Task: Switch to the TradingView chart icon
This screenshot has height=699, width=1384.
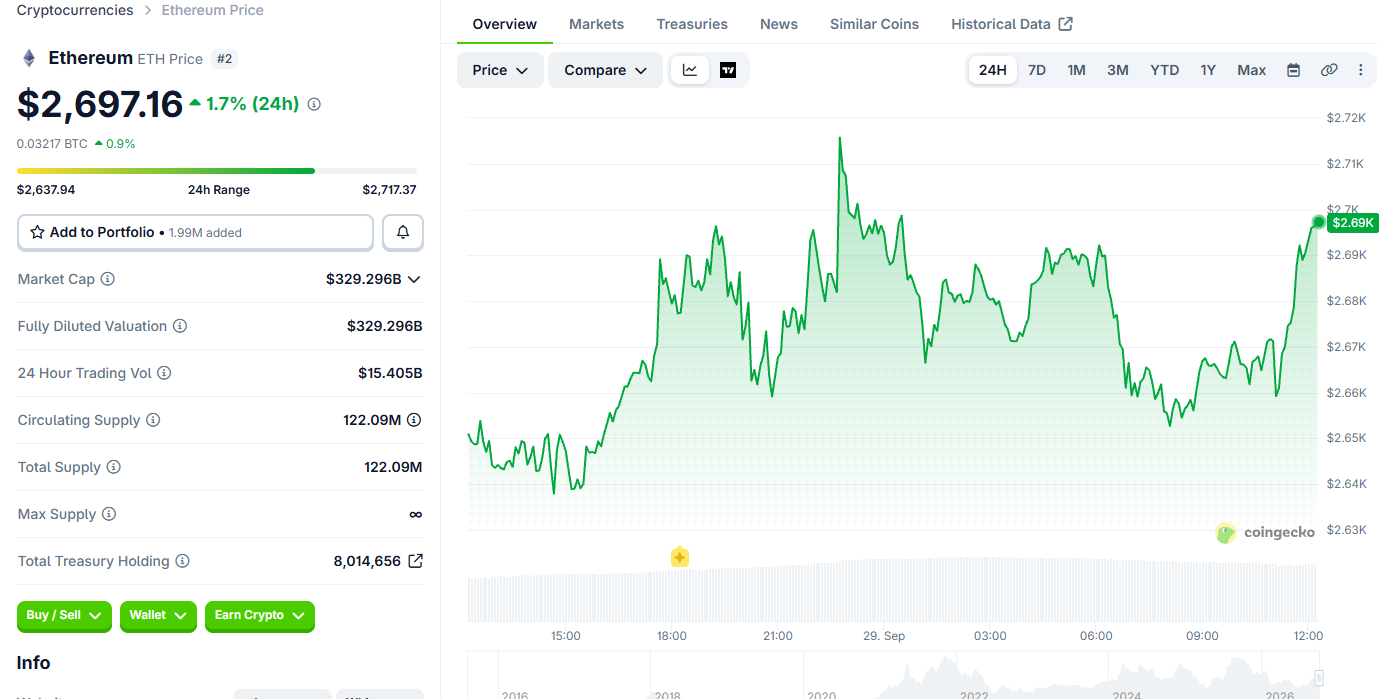Action: point(728,70)
